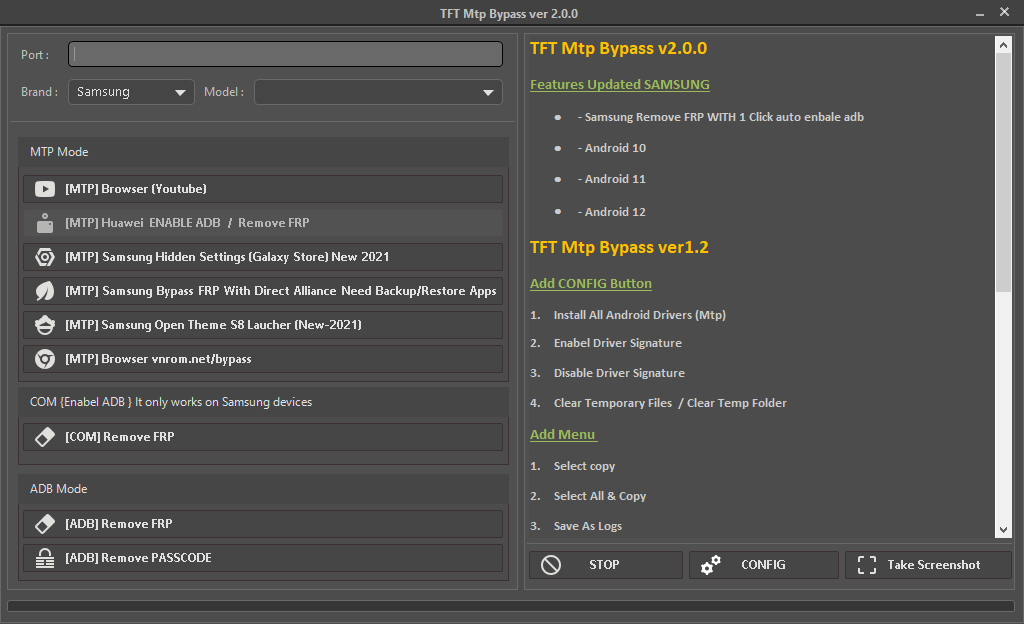Screen dimensions: 1024x624
Task: Open the Add CONFIG Button link
Action: [590, 283]
